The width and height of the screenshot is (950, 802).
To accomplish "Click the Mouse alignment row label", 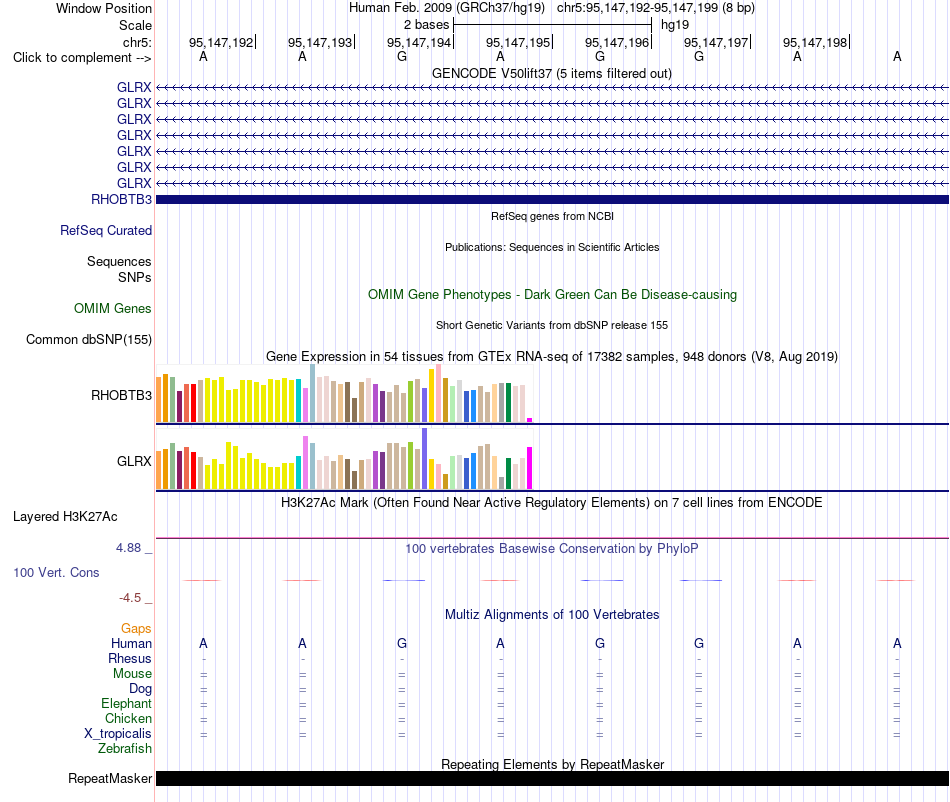I will [132, 674].
